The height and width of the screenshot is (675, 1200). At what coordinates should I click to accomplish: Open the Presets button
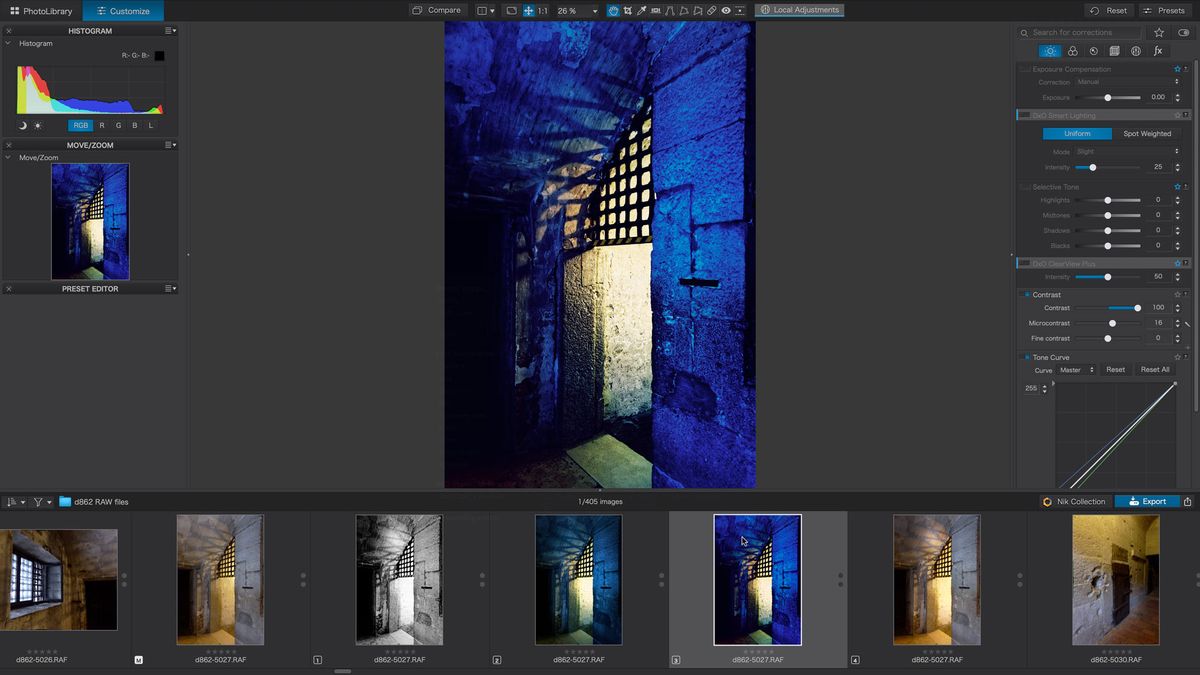click(1163, 11)
